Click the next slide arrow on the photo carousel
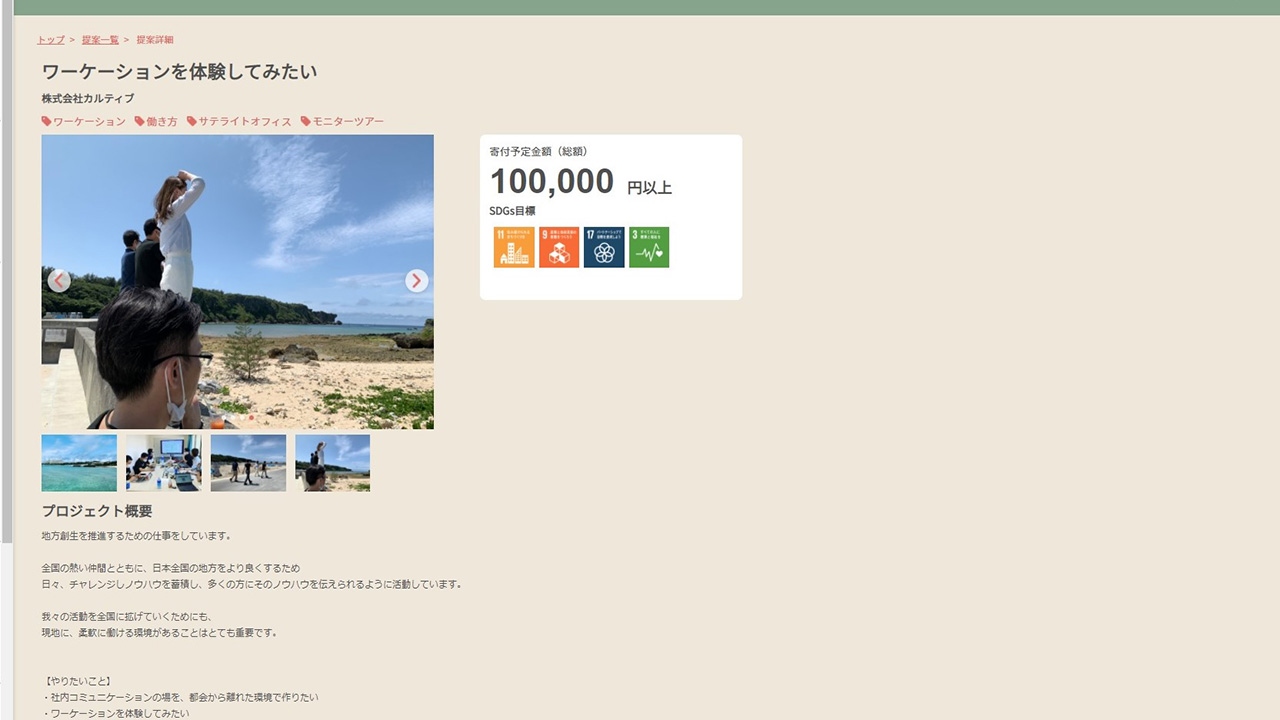The image size is (1280, 720). (417, 281)
